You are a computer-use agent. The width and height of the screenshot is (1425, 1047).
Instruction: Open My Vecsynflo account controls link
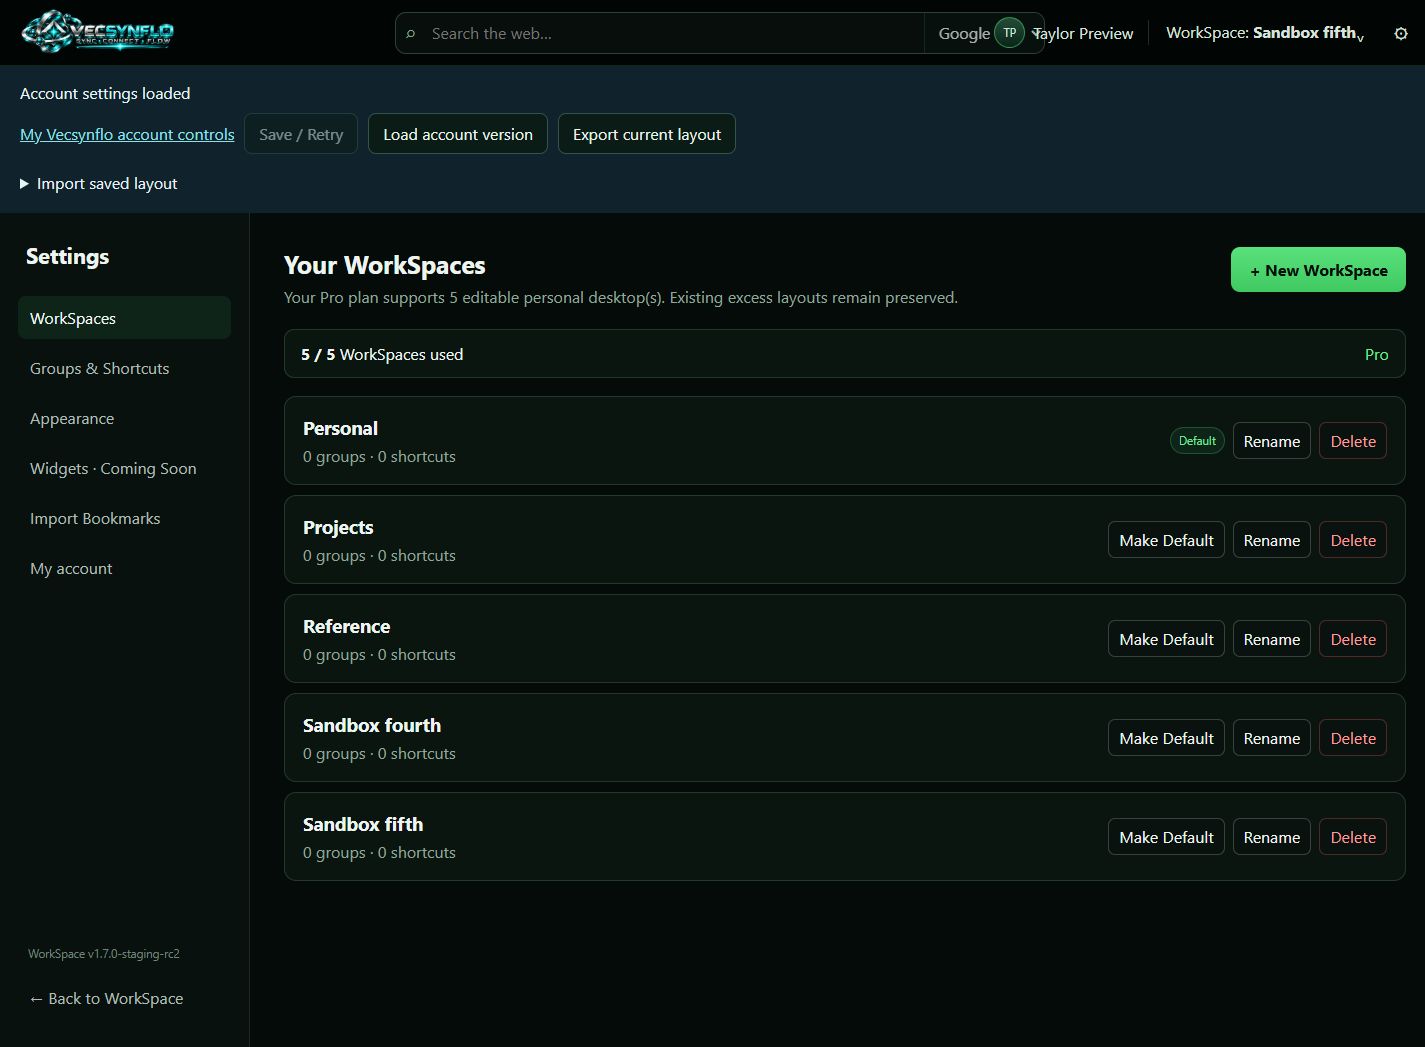127,135
